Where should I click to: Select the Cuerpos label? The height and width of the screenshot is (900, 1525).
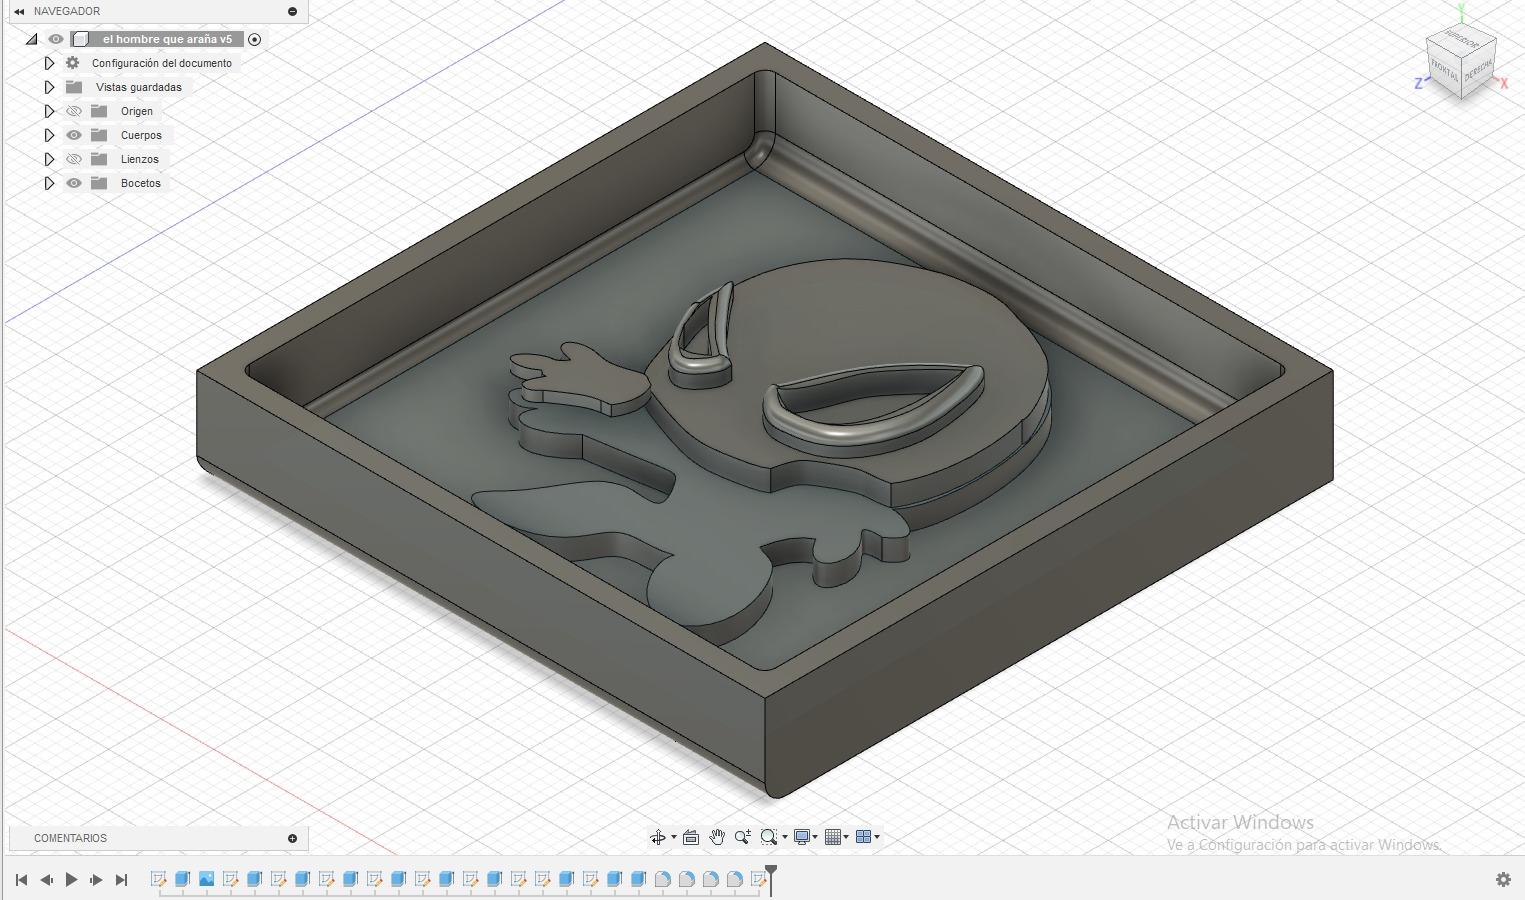click(141, 135)
